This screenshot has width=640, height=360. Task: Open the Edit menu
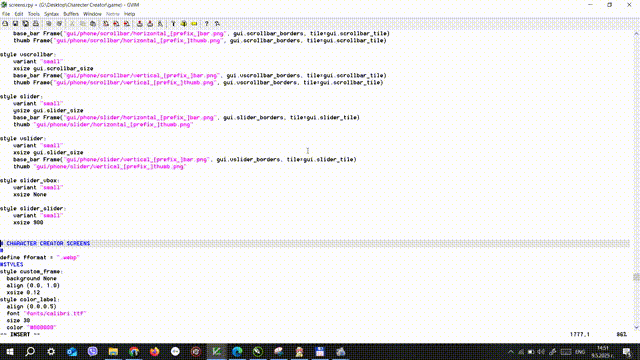tap(19, 14)
